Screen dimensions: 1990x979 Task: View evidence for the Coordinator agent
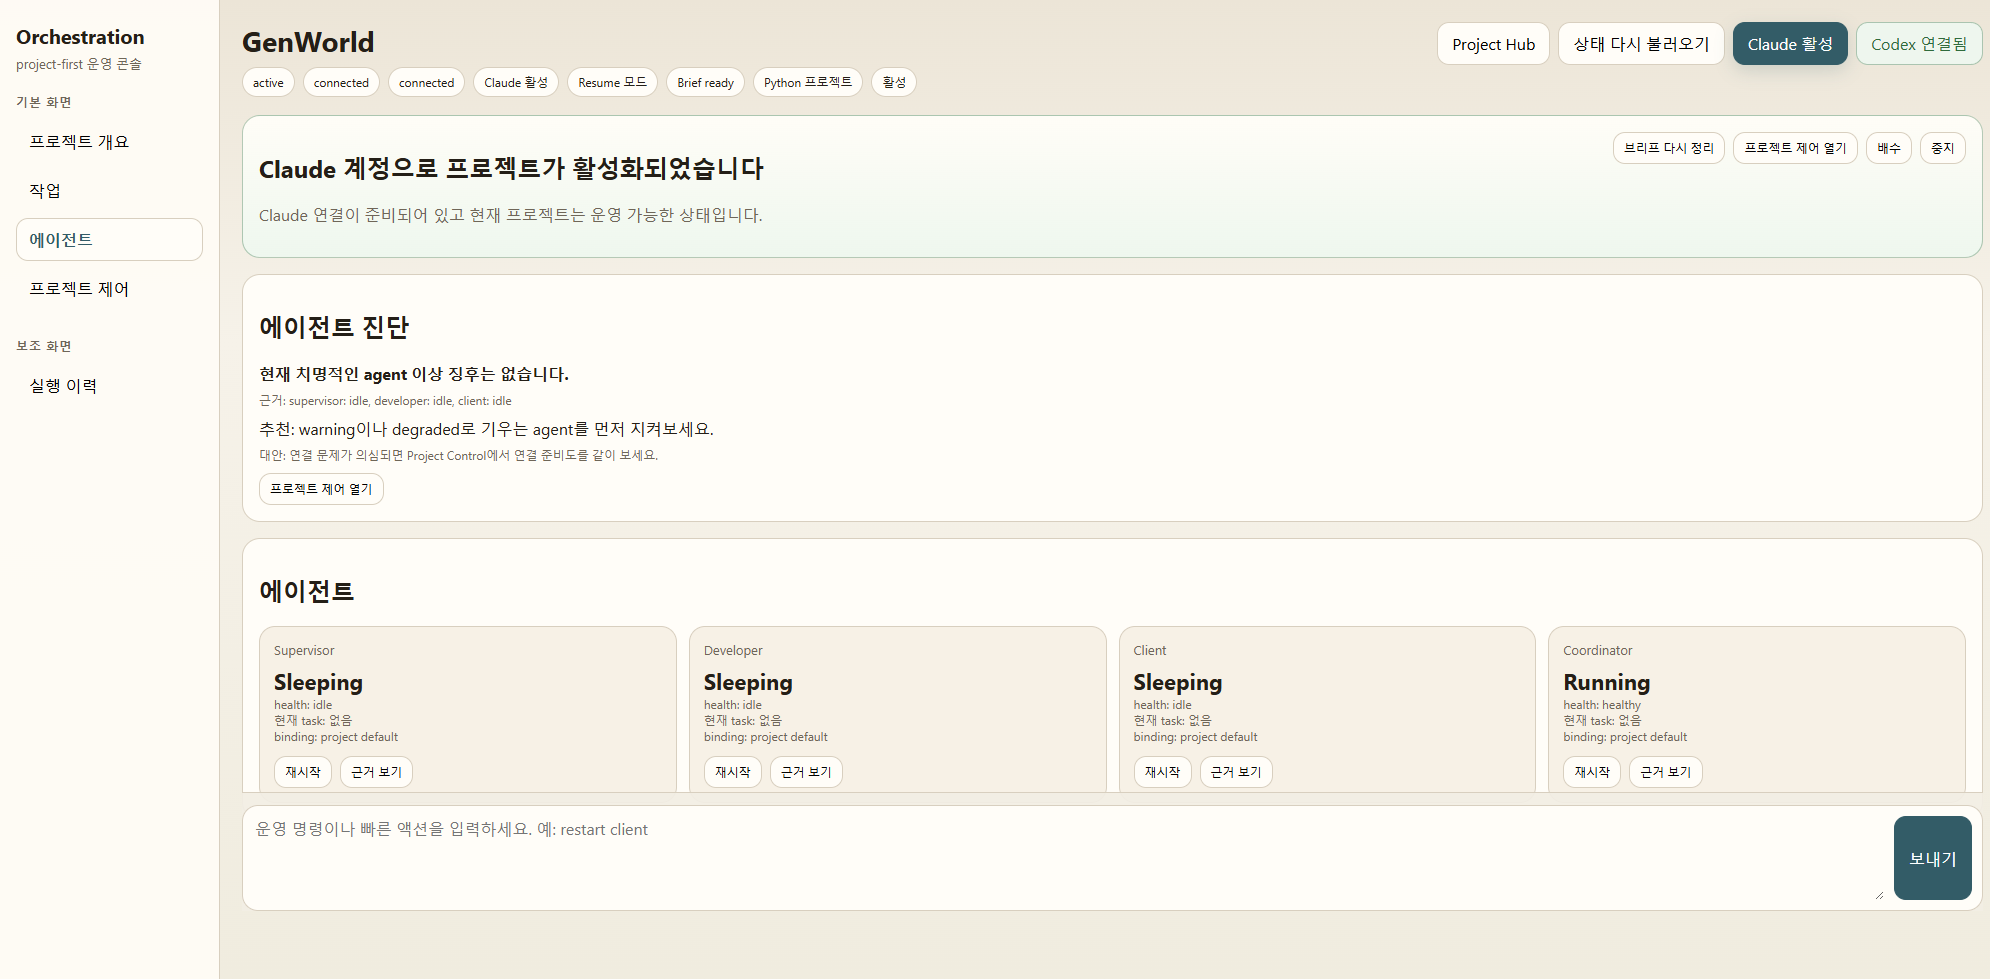(x=1664, y=771)
